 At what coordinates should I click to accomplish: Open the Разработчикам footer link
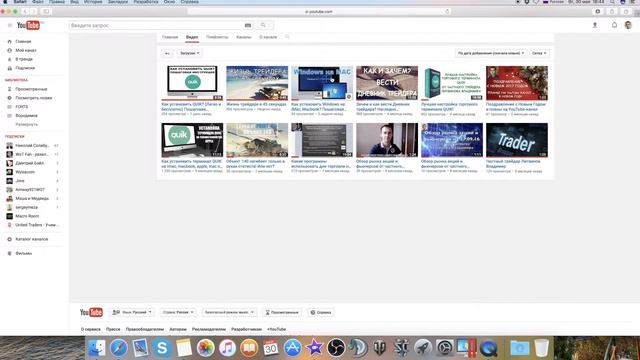tap(247, 329)
